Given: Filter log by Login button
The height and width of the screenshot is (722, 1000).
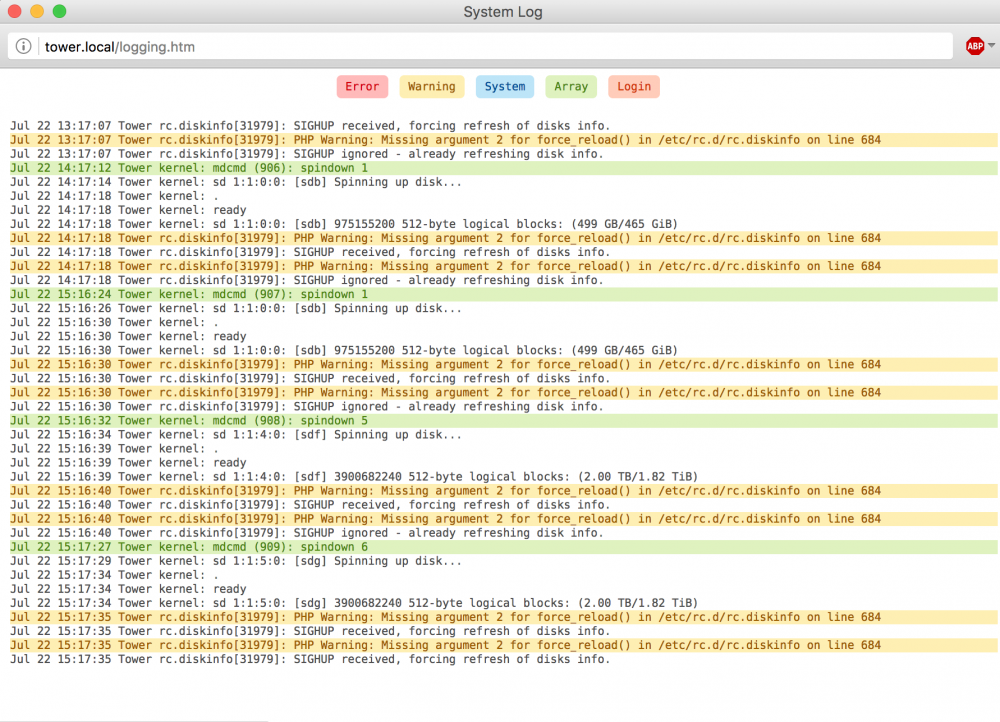Looking at the screenshot, I should [634, 87].
